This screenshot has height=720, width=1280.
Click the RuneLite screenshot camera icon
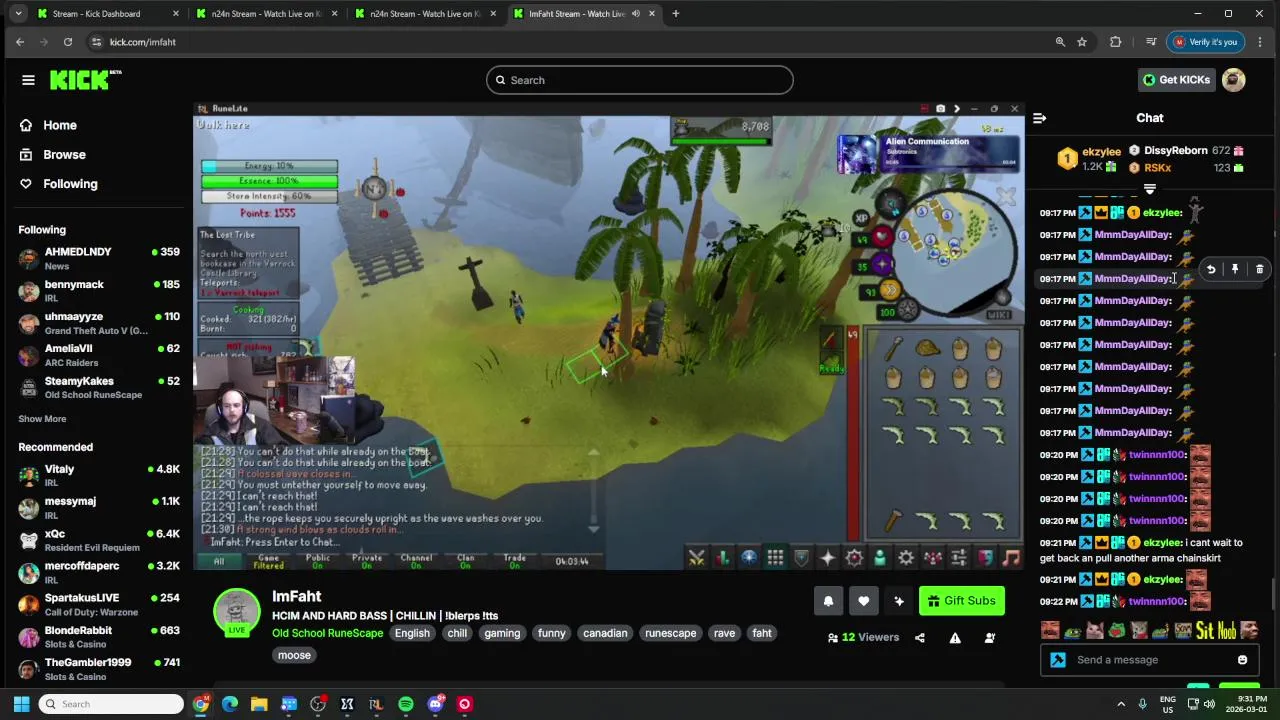coord(940,109)
